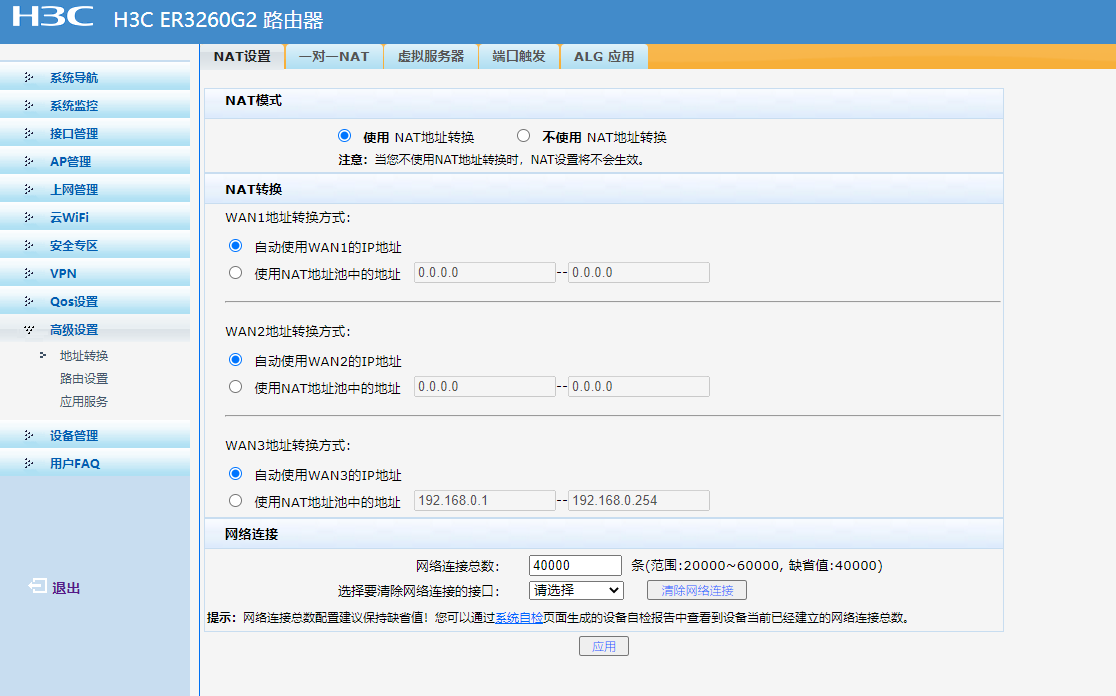Viewport: 1116px width, 696px height.
Task: Collapse the 高级设置 menu section
Action: pyautogui.click(x=74, y=330)
